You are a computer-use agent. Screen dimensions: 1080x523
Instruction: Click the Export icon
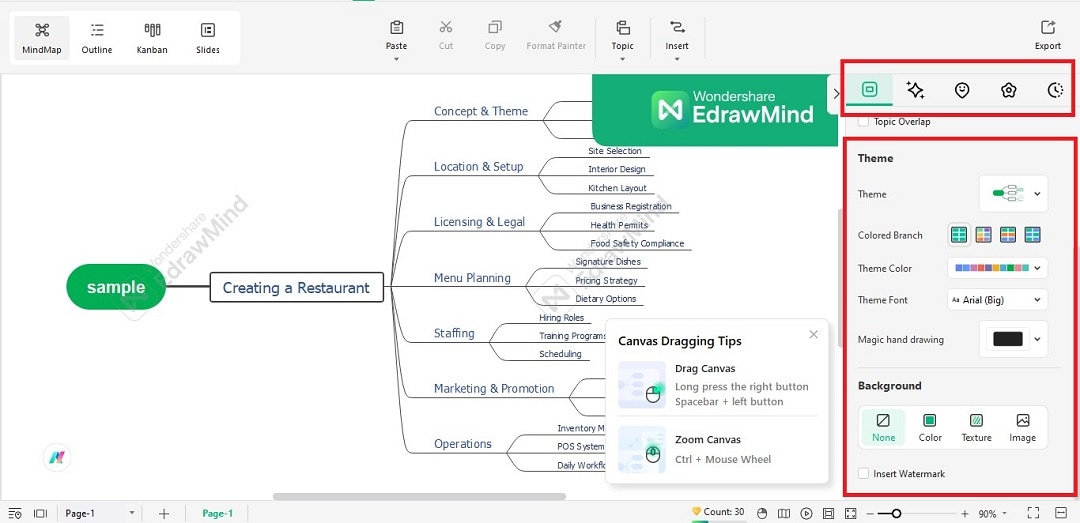(1048, 28)
